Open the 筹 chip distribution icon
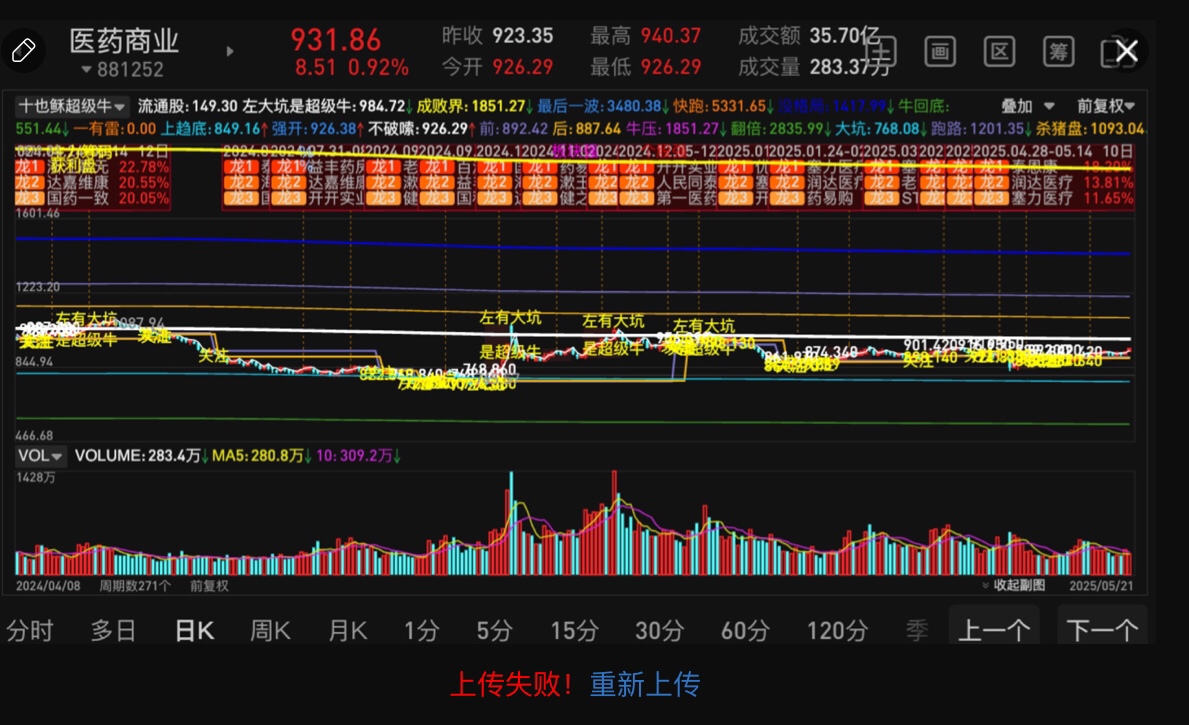This screenshot has height=725, width=1189. point(1058,52)
